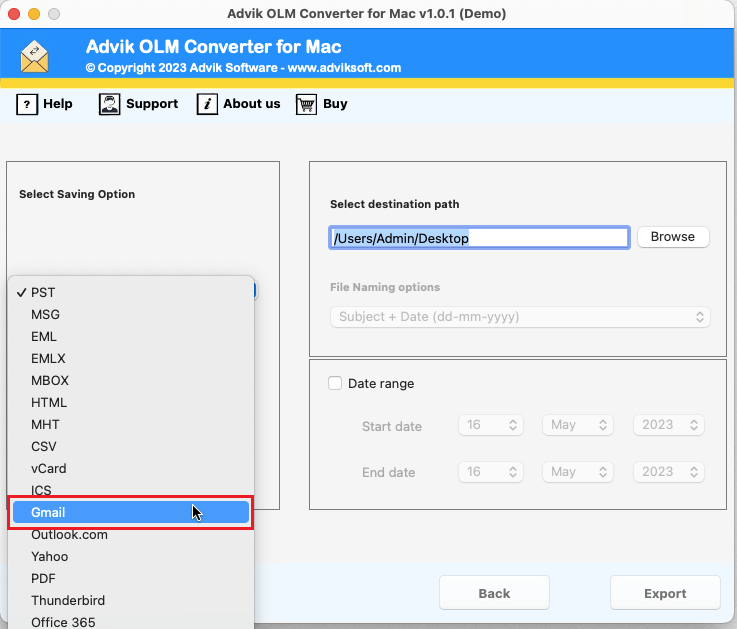This screenshot has height=629, width=737.
Task: Click the Buy shopping cart icon
Action: (306, 104)
